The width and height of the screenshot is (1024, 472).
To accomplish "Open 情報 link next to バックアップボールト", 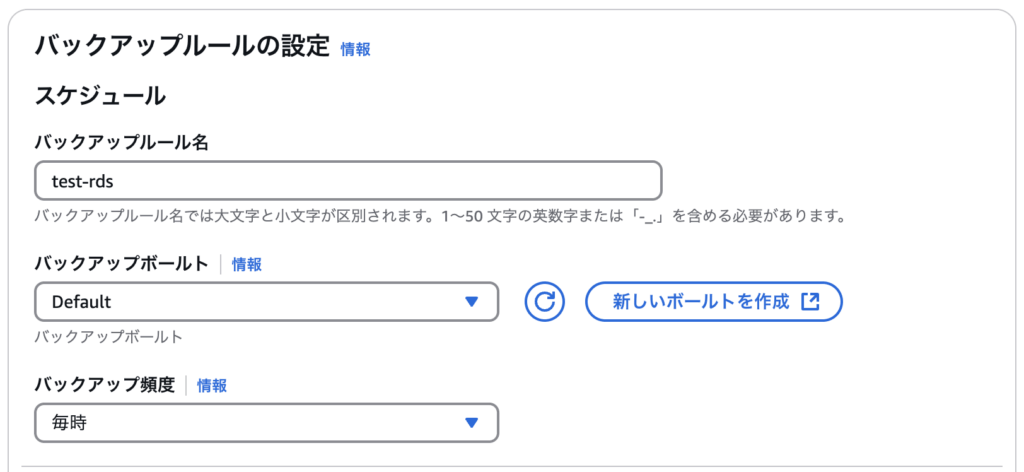I will click(x=247, y=264).
